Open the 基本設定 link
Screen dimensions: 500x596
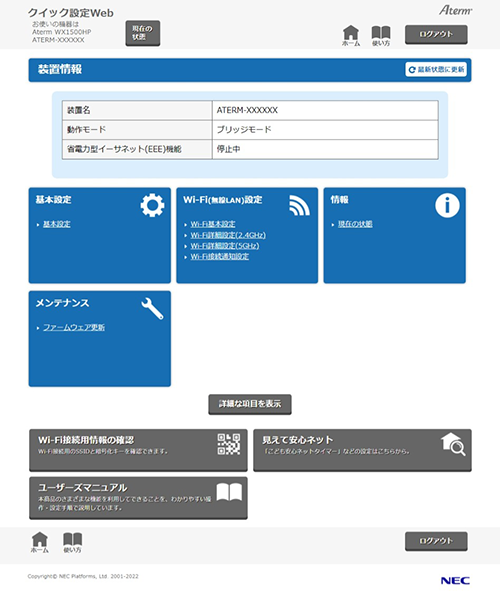point(57,224)
